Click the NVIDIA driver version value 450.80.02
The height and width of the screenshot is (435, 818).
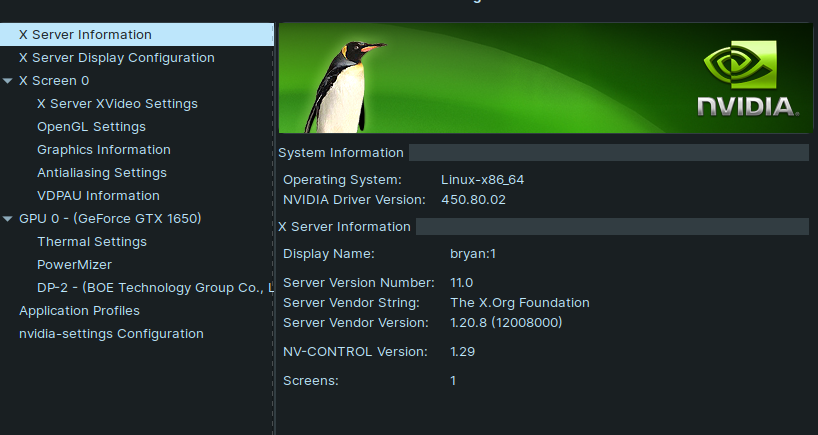pos(473,200)
